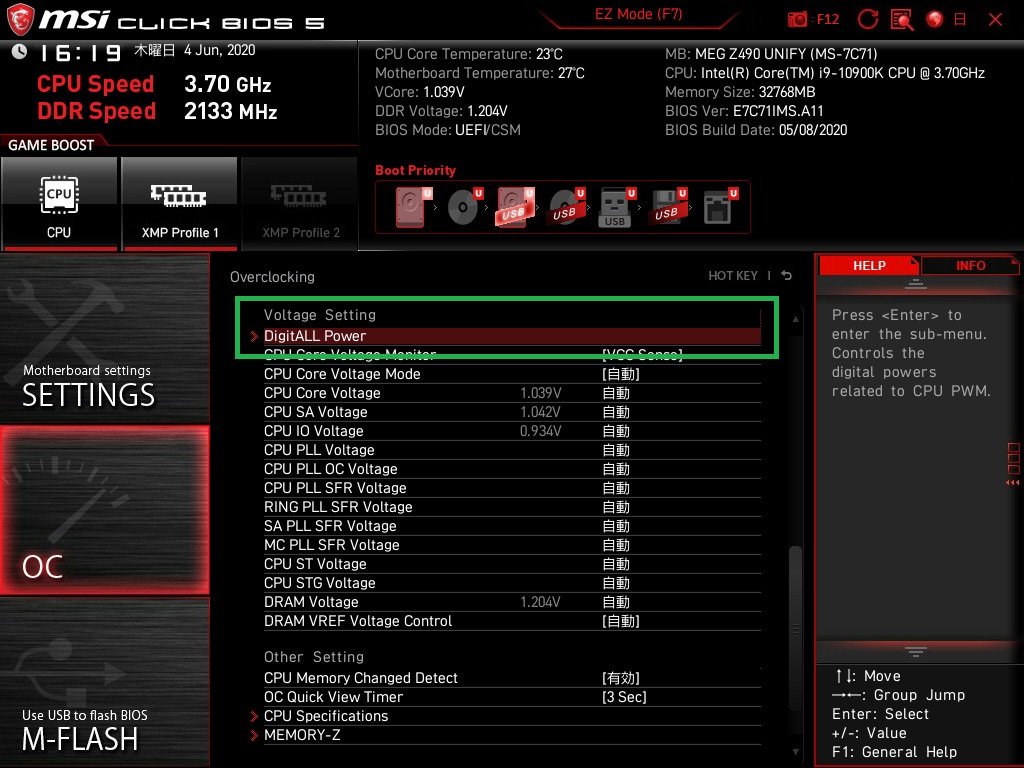Open language selection via the globe icon
This screenshot has width=1024, height=768.
click(935, 20)
